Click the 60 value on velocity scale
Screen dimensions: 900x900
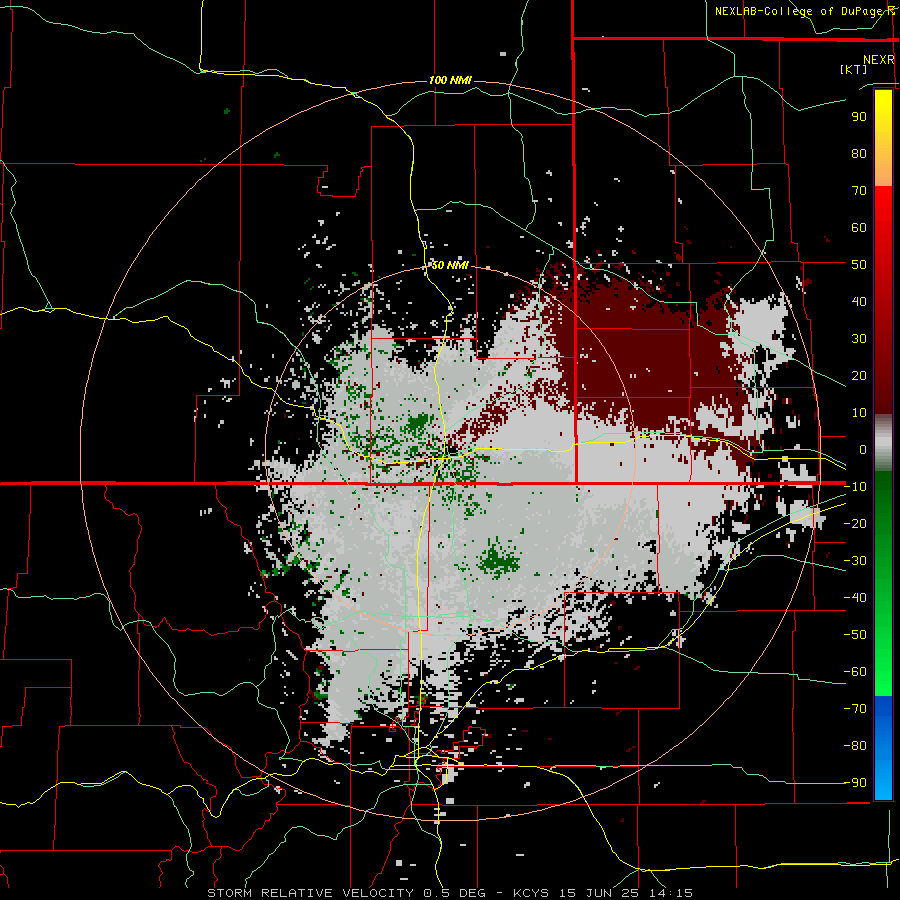pyautogui.click(x=859, y=228)
